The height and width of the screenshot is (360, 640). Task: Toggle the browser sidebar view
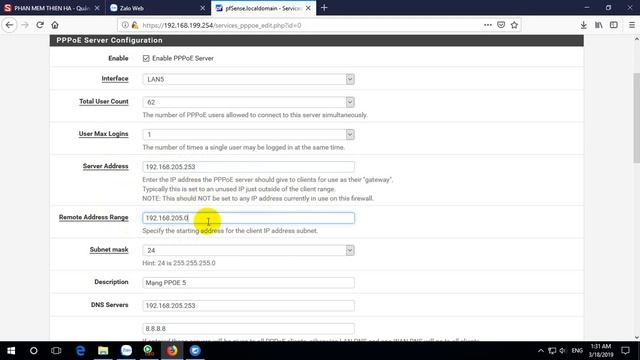(x=613, y=25)
